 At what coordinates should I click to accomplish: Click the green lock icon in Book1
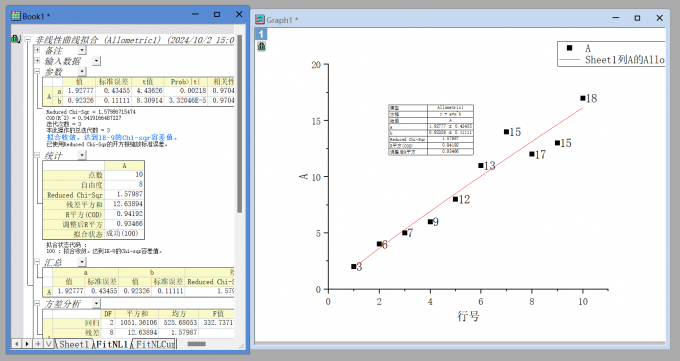(16, 39)
